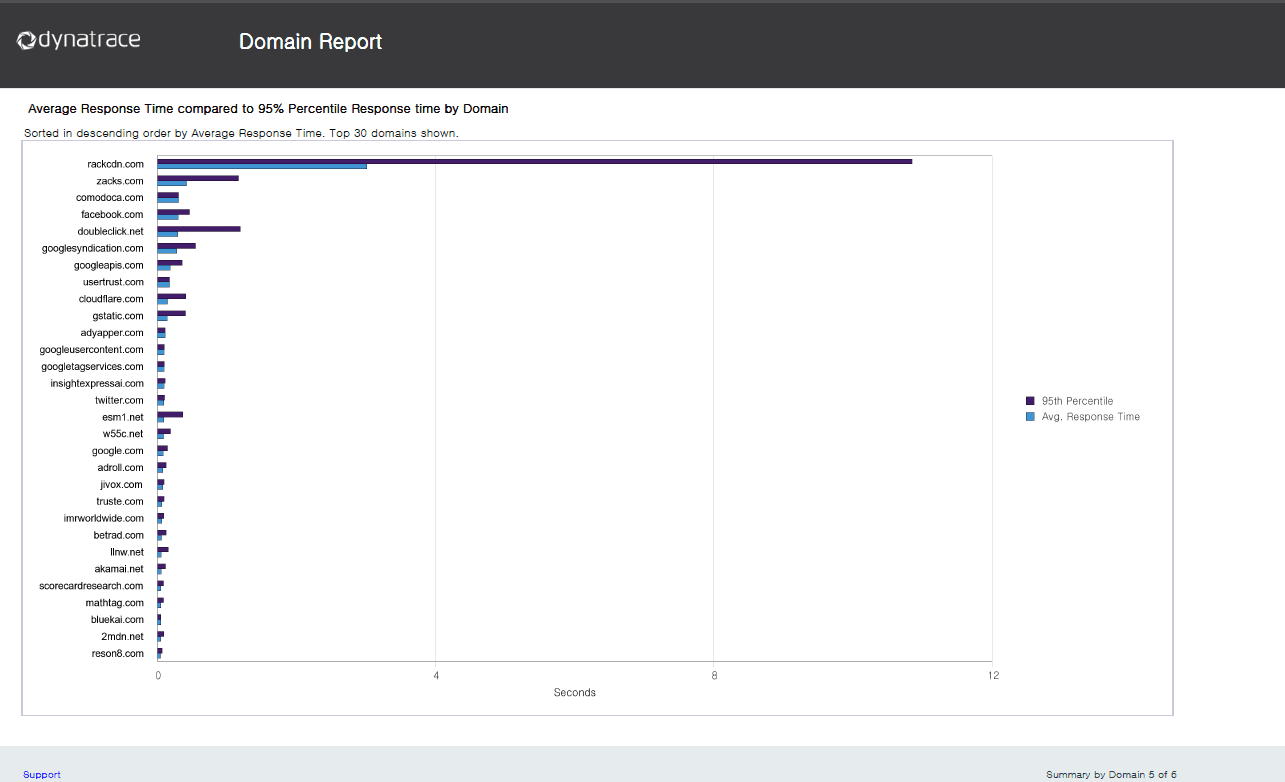Click rackcdn.com average response bar
The height and width of the screenshot is (782, 1285).
(262, 166)
